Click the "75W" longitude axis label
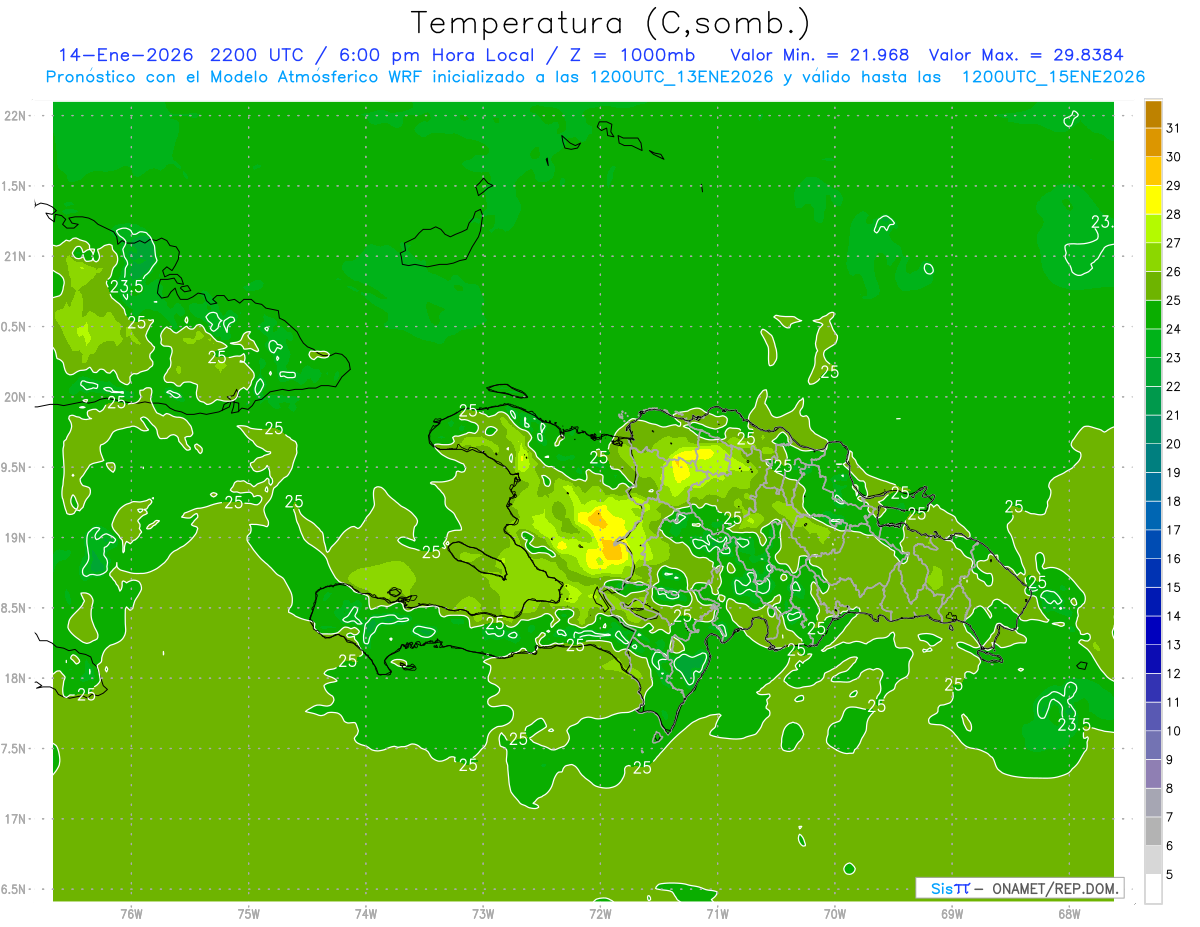 (x=249, y=913)
